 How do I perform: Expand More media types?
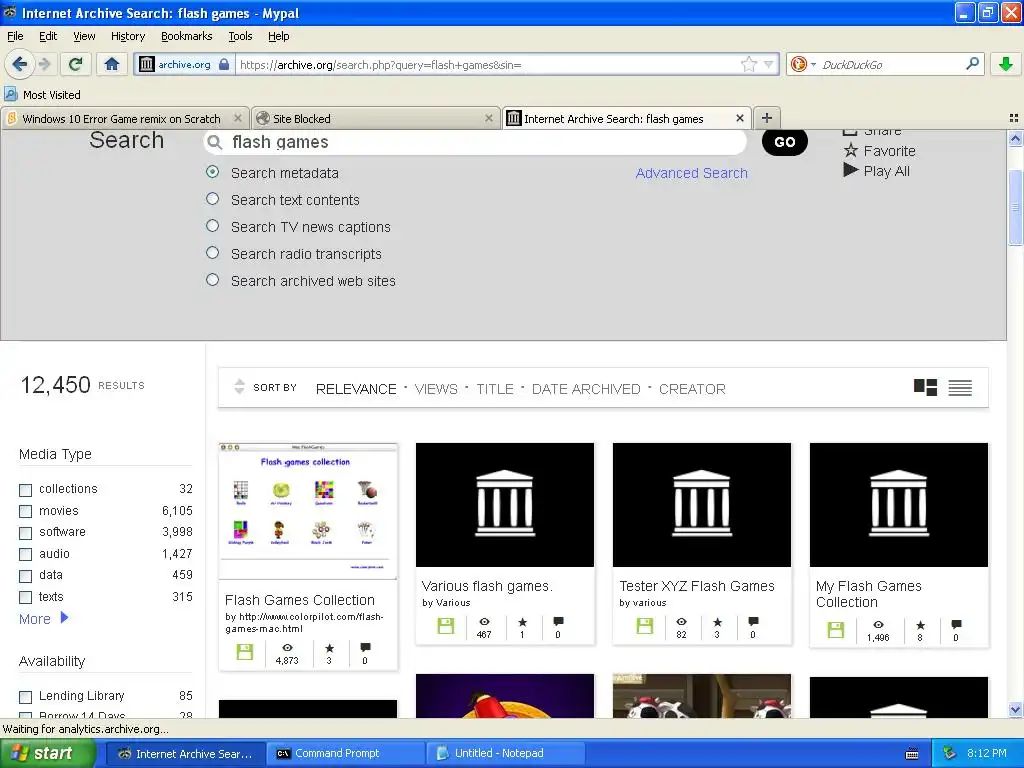(x=43, y=618)
